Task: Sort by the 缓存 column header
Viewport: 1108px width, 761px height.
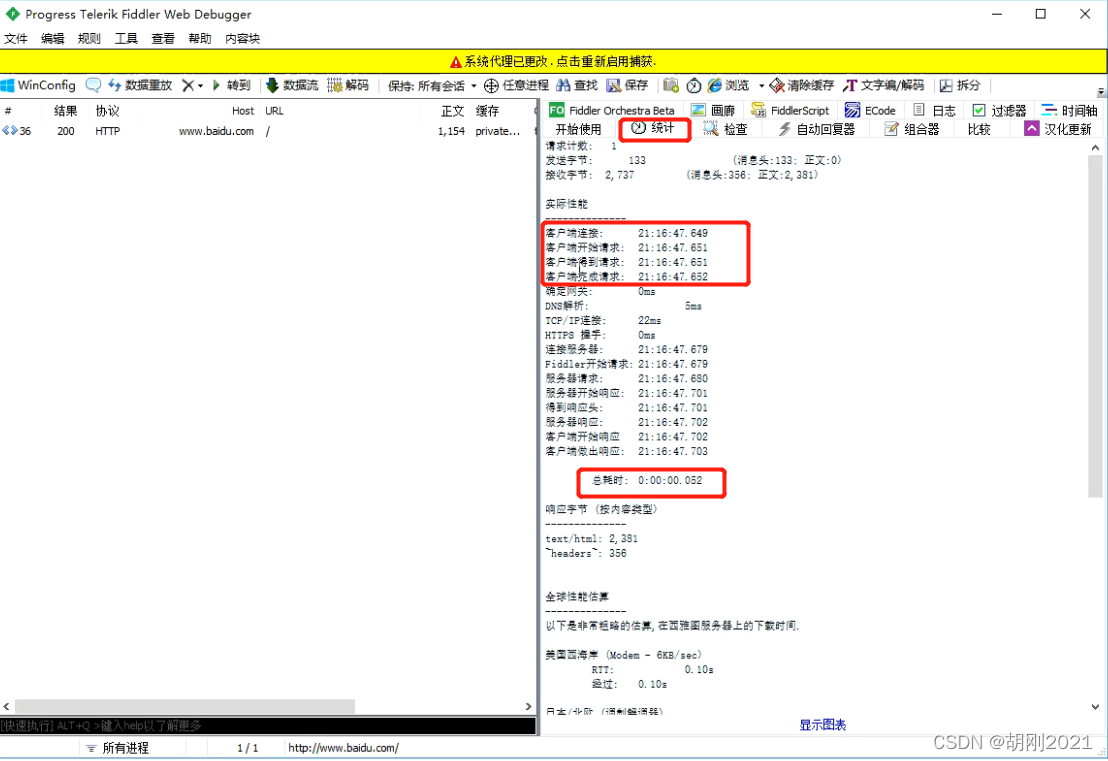Action: tap(487, 111)
